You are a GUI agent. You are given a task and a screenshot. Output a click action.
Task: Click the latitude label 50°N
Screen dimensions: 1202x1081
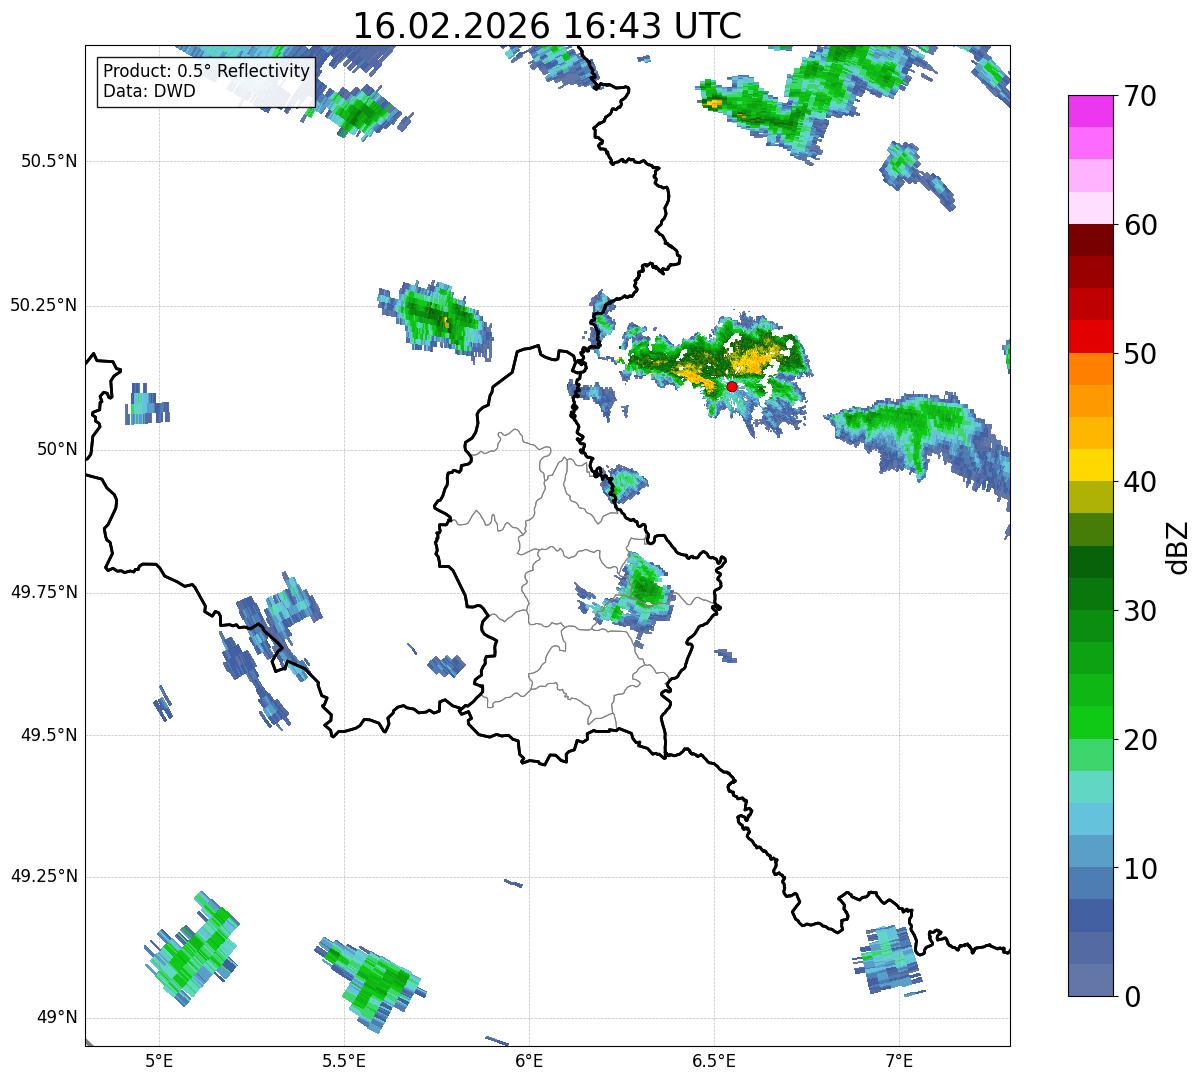point(58,449)
